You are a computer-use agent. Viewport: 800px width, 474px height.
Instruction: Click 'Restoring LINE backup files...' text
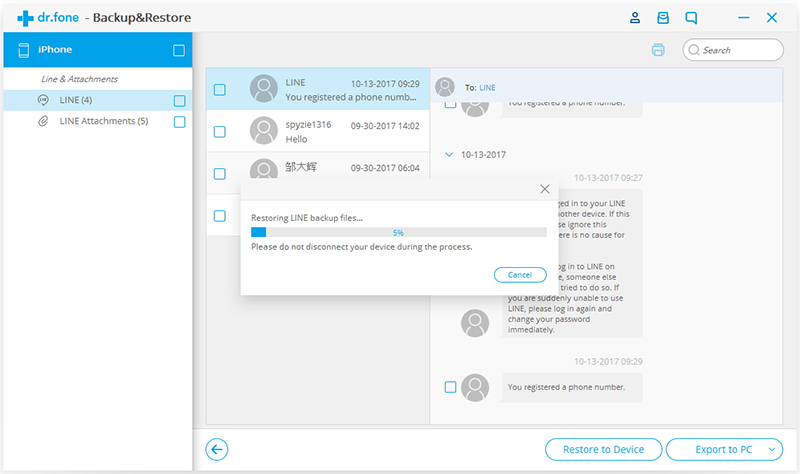coord(307,218)
